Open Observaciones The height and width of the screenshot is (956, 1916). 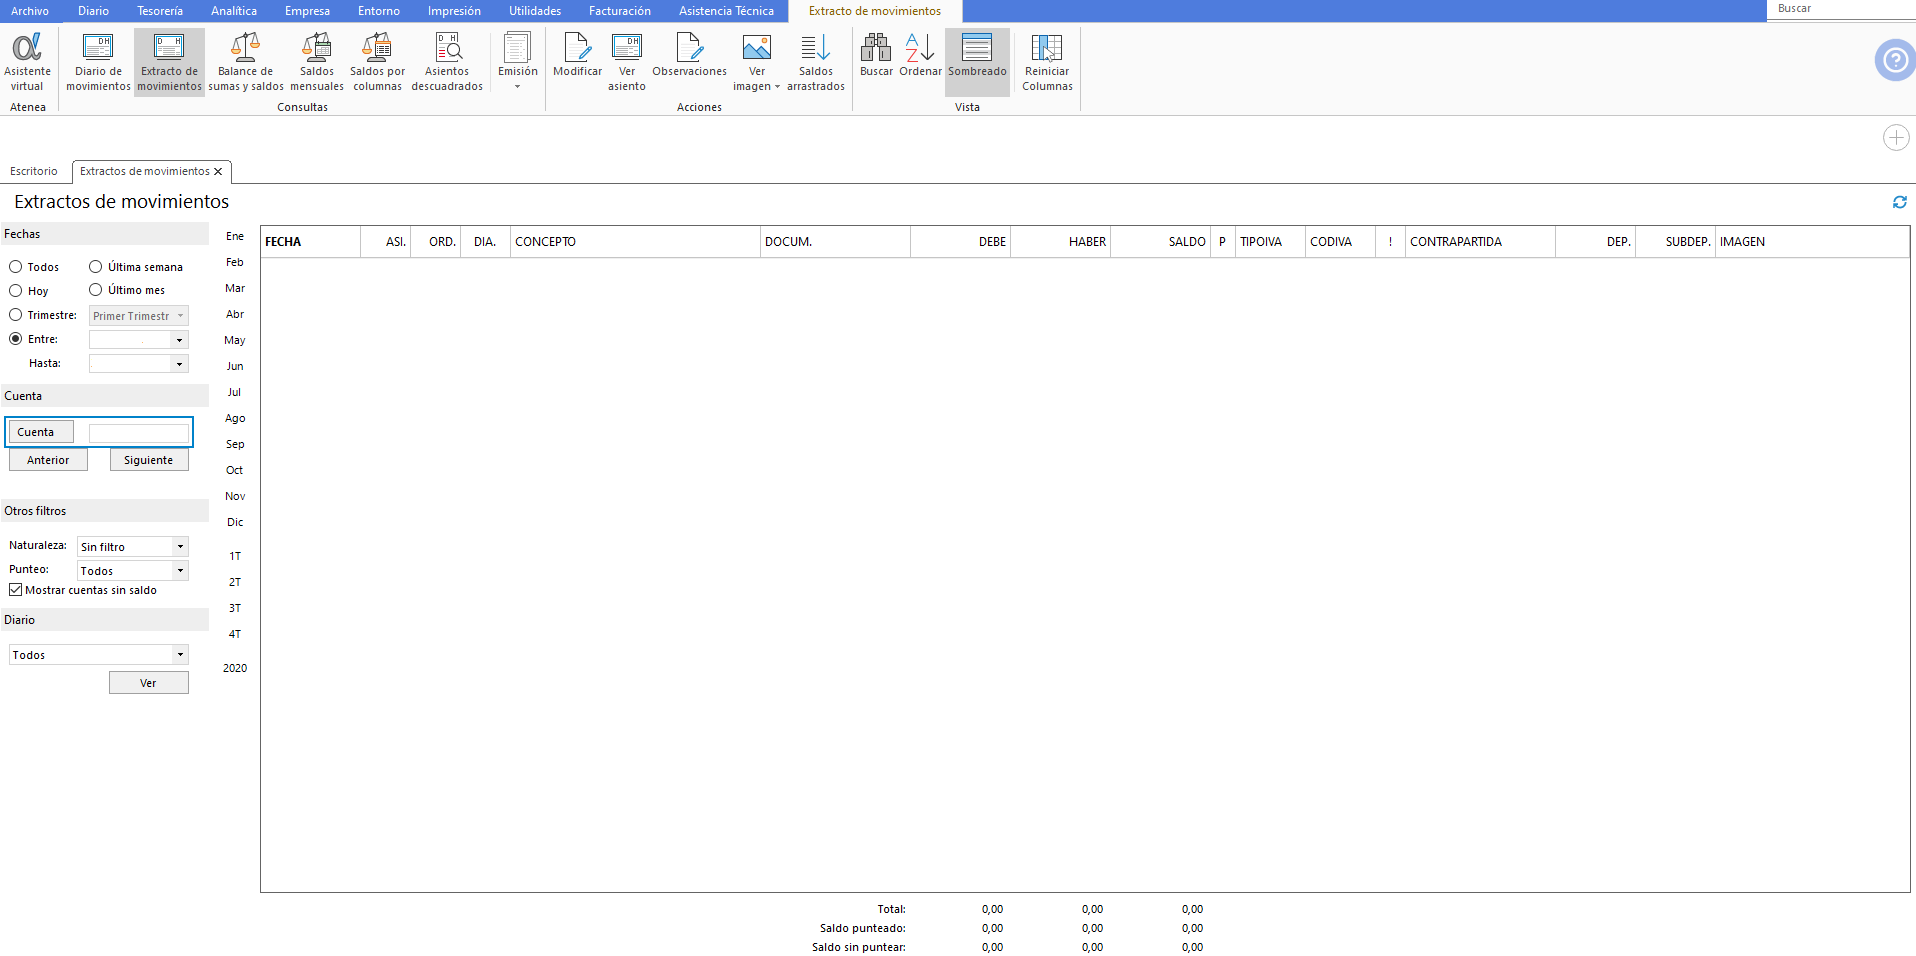coord(689,55)
